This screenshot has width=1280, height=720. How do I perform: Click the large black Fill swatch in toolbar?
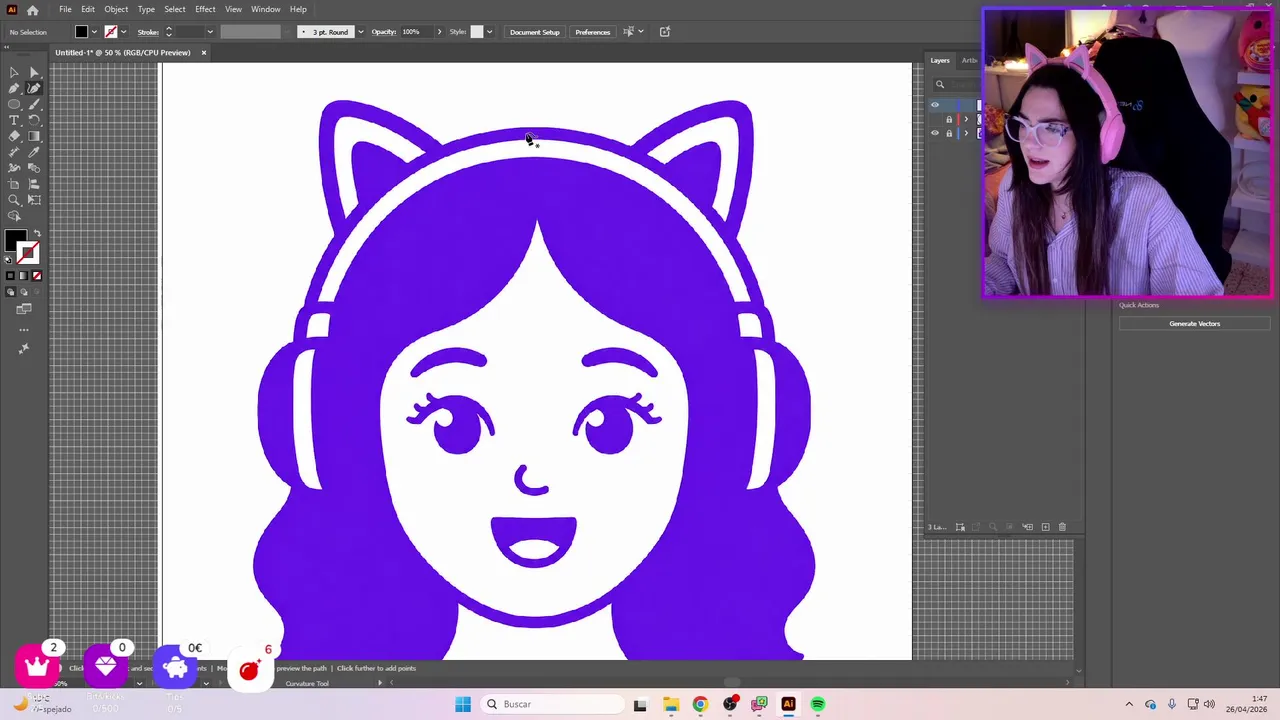[x=16, y=240]
